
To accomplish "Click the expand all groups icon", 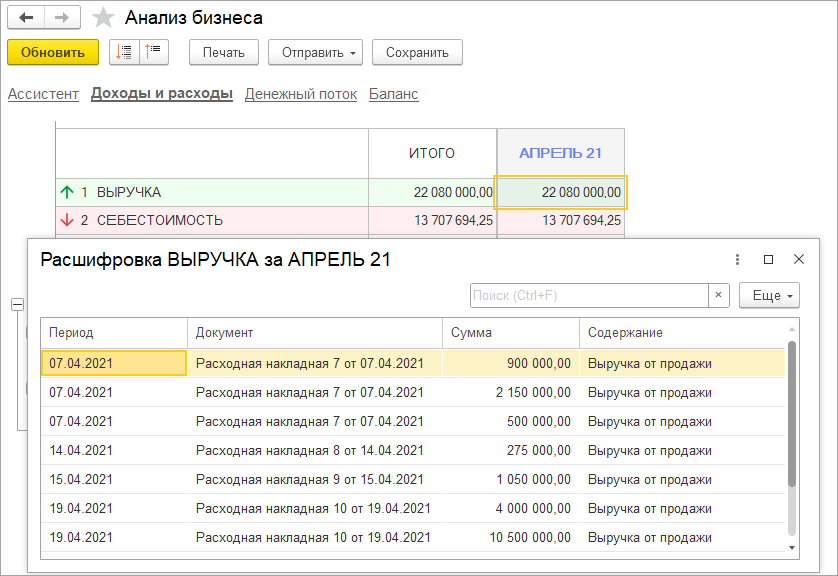I will [x=125, y=52].
